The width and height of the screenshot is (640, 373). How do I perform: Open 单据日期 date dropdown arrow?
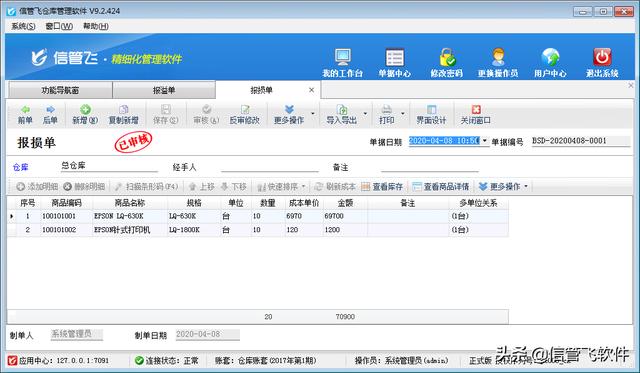click(x=484, y=140)
